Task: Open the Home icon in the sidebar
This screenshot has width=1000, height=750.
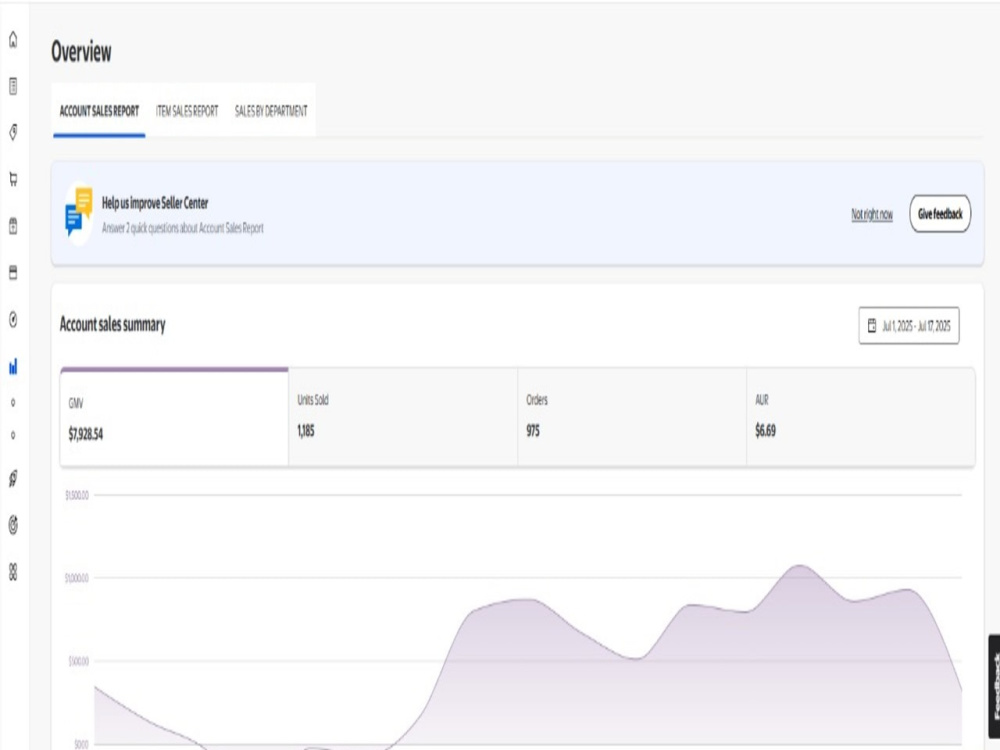Action: (x=13, y=40)
